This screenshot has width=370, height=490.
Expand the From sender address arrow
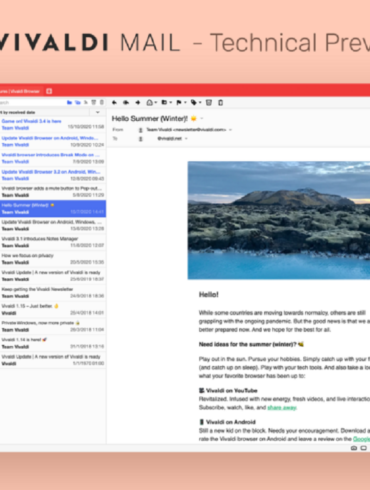(x=230, y=130)
